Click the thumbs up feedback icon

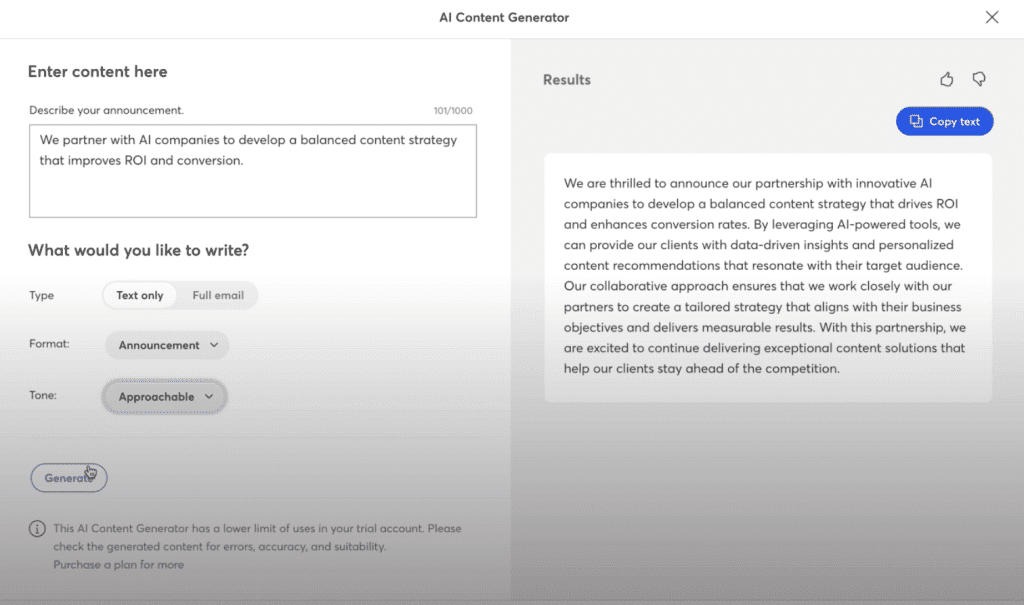[946, 79]
